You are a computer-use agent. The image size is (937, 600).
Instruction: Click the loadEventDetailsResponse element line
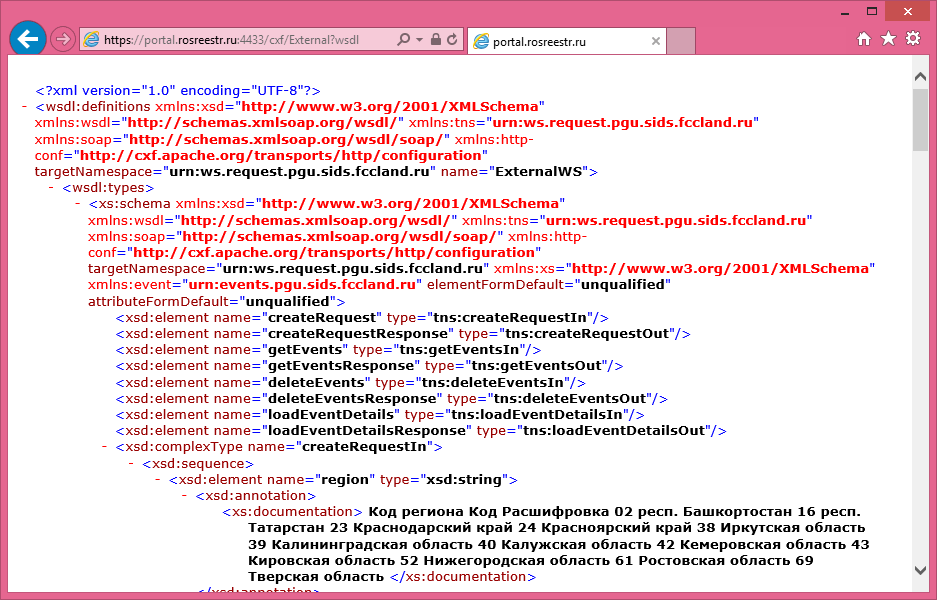coord(421,431)
